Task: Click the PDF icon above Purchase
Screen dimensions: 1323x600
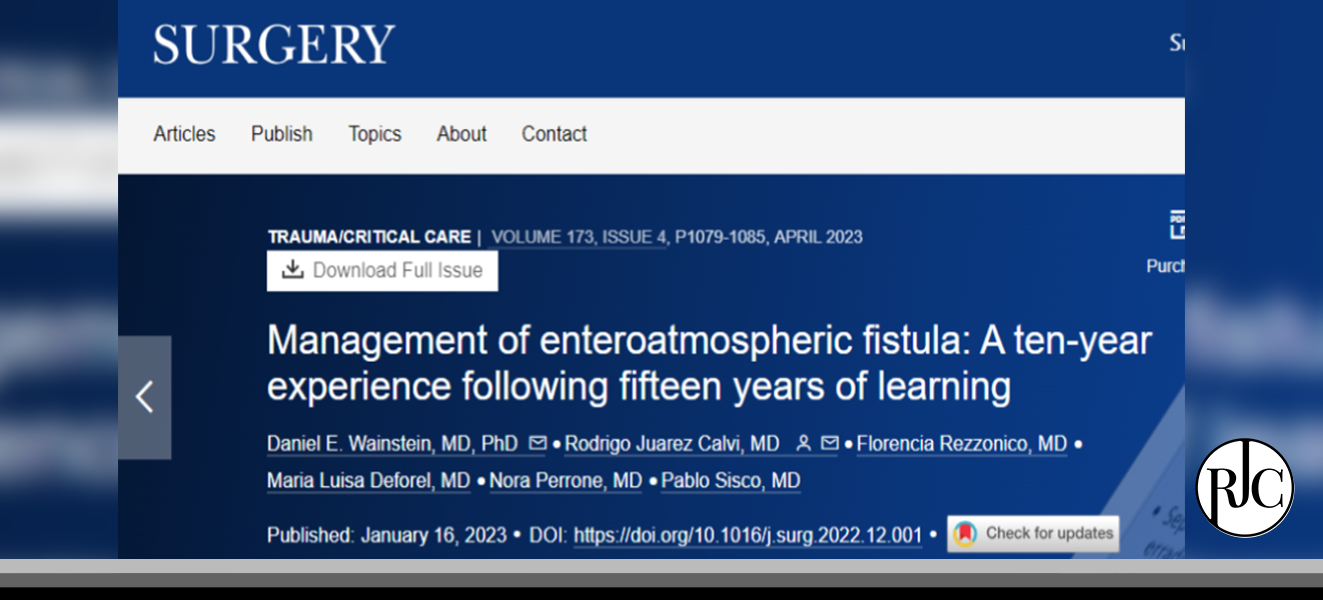Action: tap(1176, 226)
